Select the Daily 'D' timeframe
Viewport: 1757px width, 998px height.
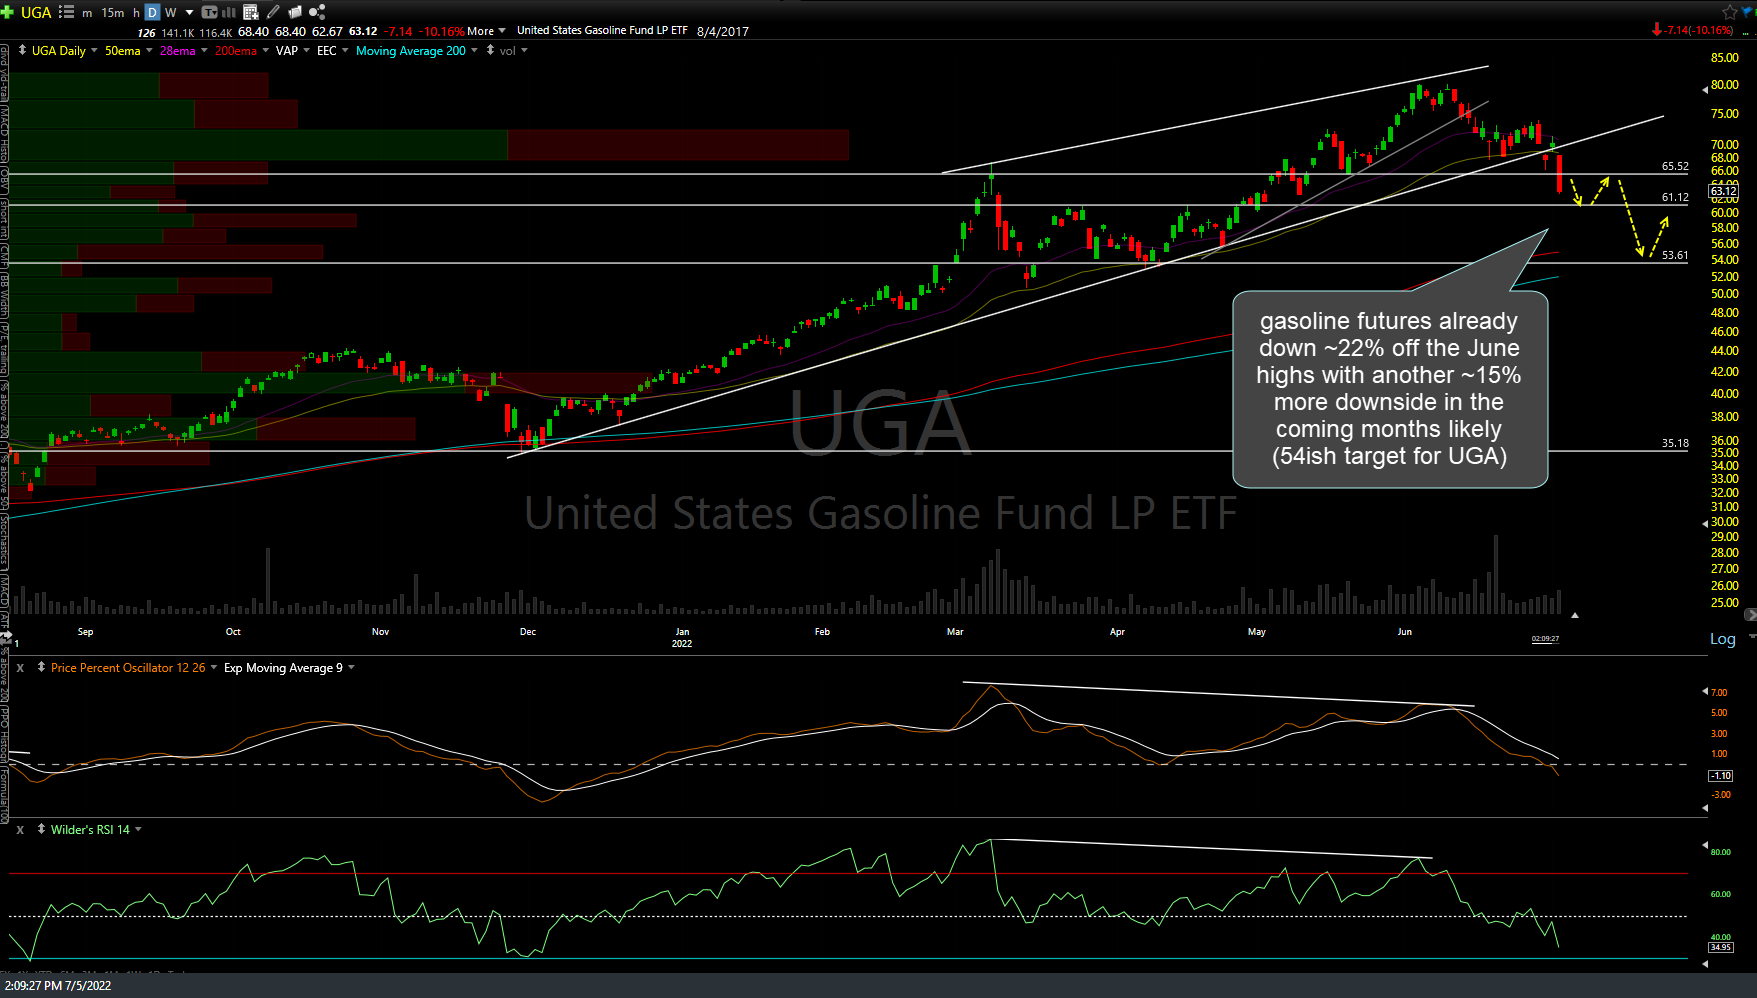click(152, 13)
